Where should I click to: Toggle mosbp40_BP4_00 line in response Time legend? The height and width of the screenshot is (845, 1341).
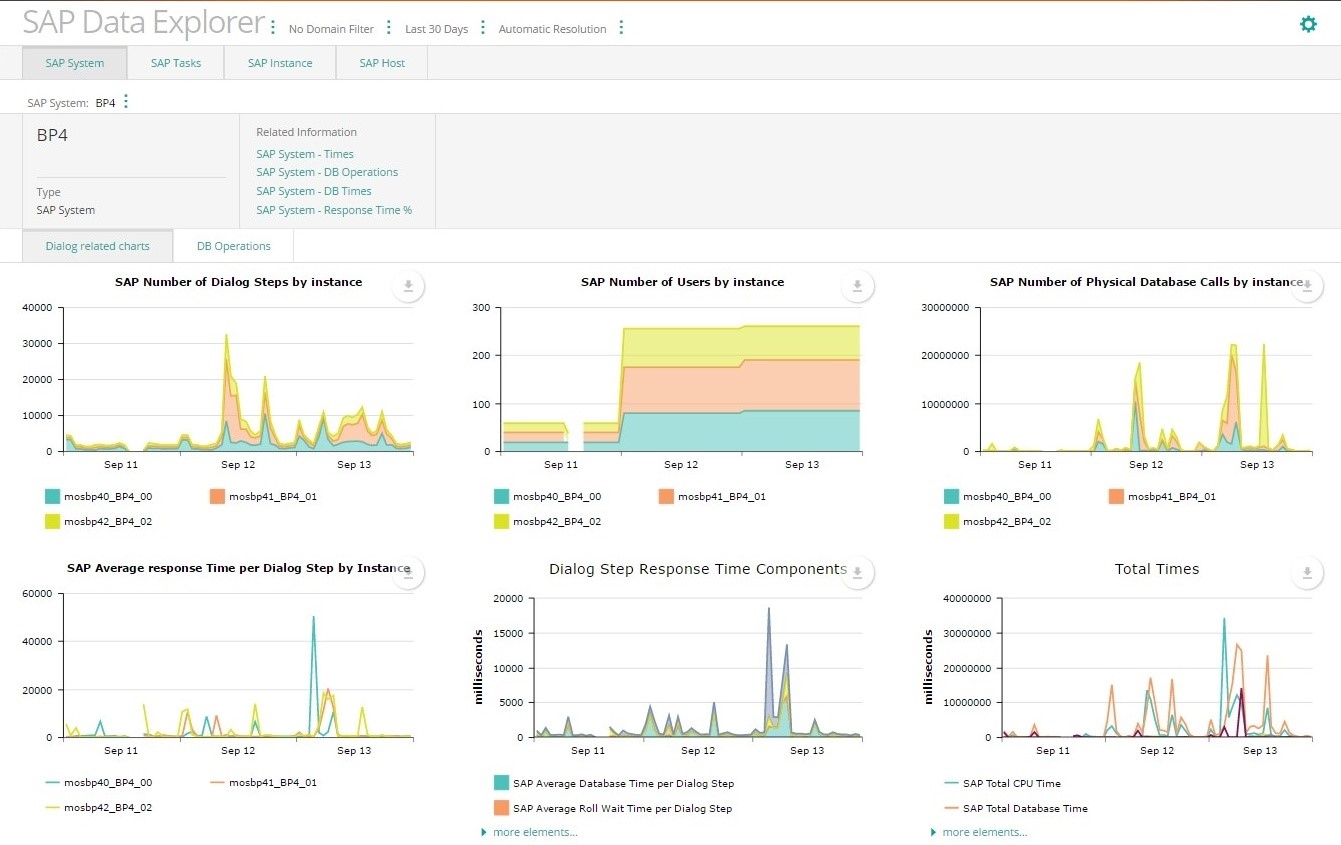pos(53,783)
